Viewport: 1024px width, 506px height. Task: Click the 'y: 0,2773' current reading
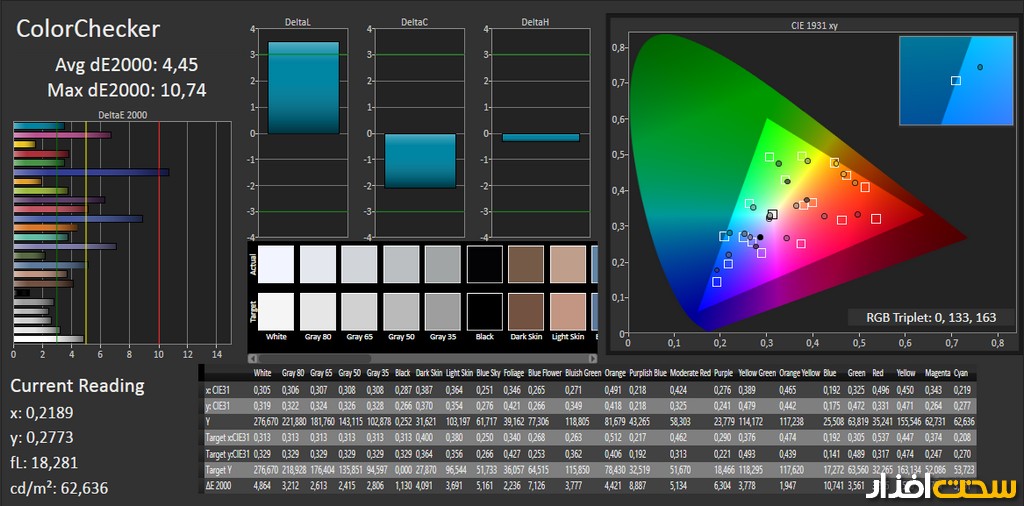(x=42, y=437)
